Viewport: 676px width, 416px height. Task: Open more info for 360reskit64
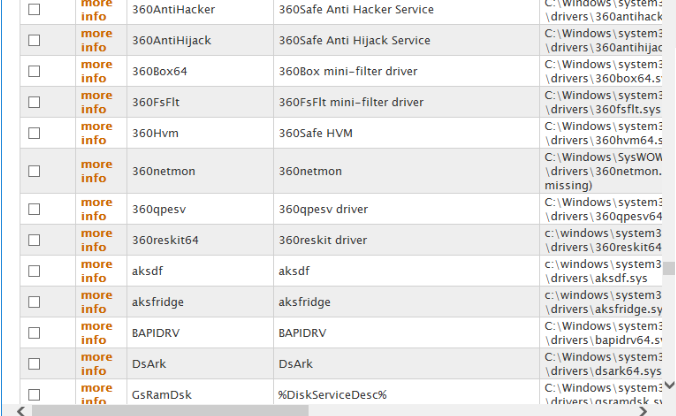(97, 240)
